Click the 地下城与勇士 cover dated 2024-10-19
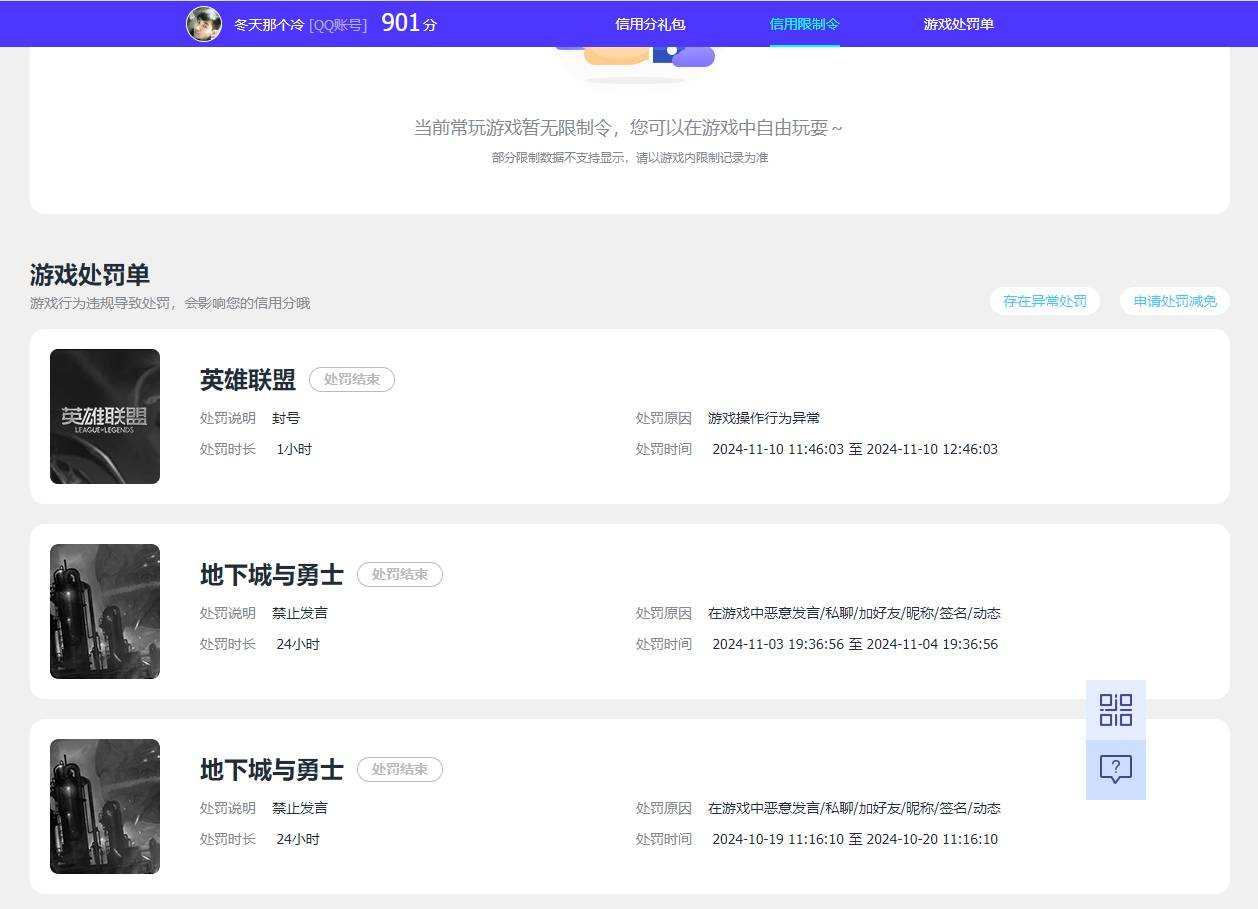This screenshot has height=909, width=1258. [105, 806]
